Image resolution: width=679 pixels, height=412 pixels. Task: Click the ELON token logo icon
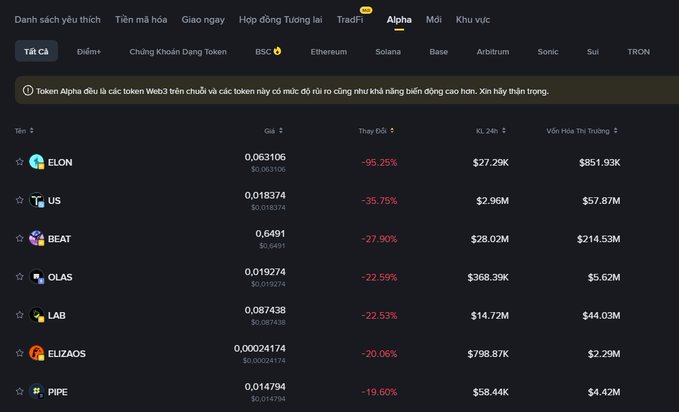coord(36,162)
